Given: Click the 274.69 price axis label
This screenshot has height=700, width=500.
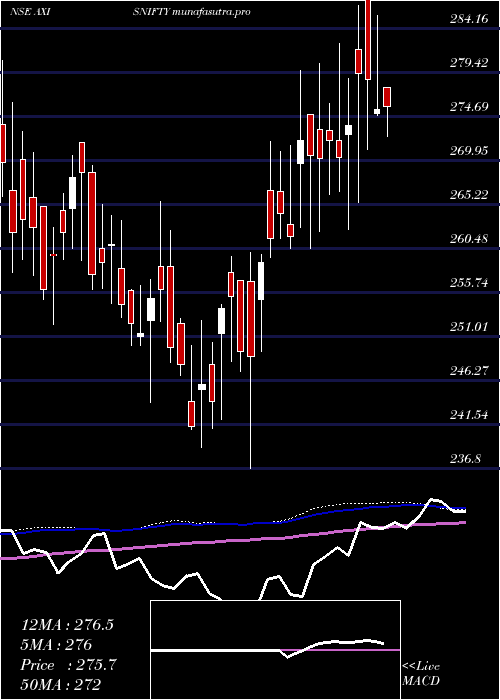Looking at the screenshot, I should (x=469, y=107).
